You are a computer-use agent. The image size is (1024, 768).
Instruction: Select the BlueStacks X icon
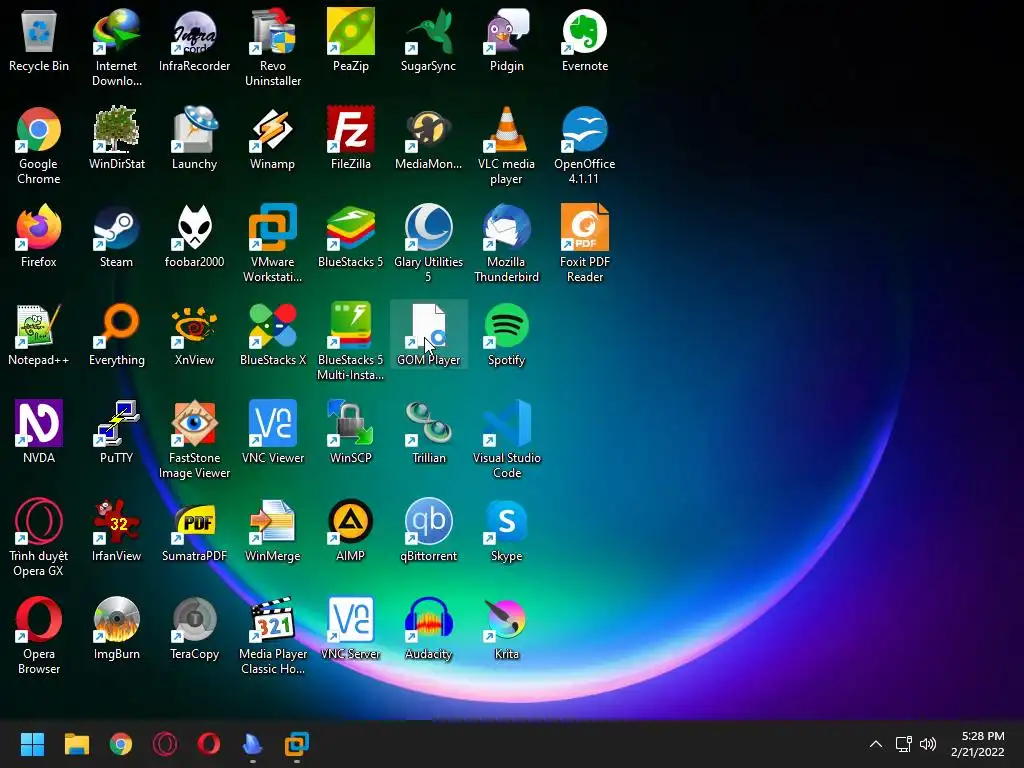pyautogui.click(x=273, y=325)
